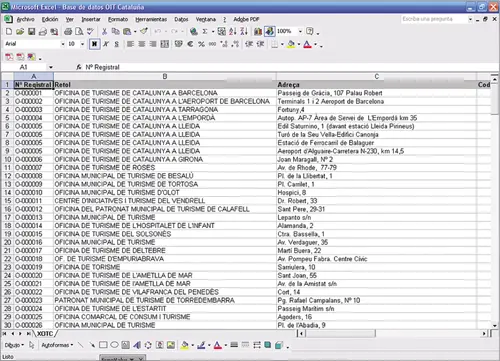This screenshot has width=500, height=361.
Task: Open the 100% zoom dropdown
Action: pos(300,31)
